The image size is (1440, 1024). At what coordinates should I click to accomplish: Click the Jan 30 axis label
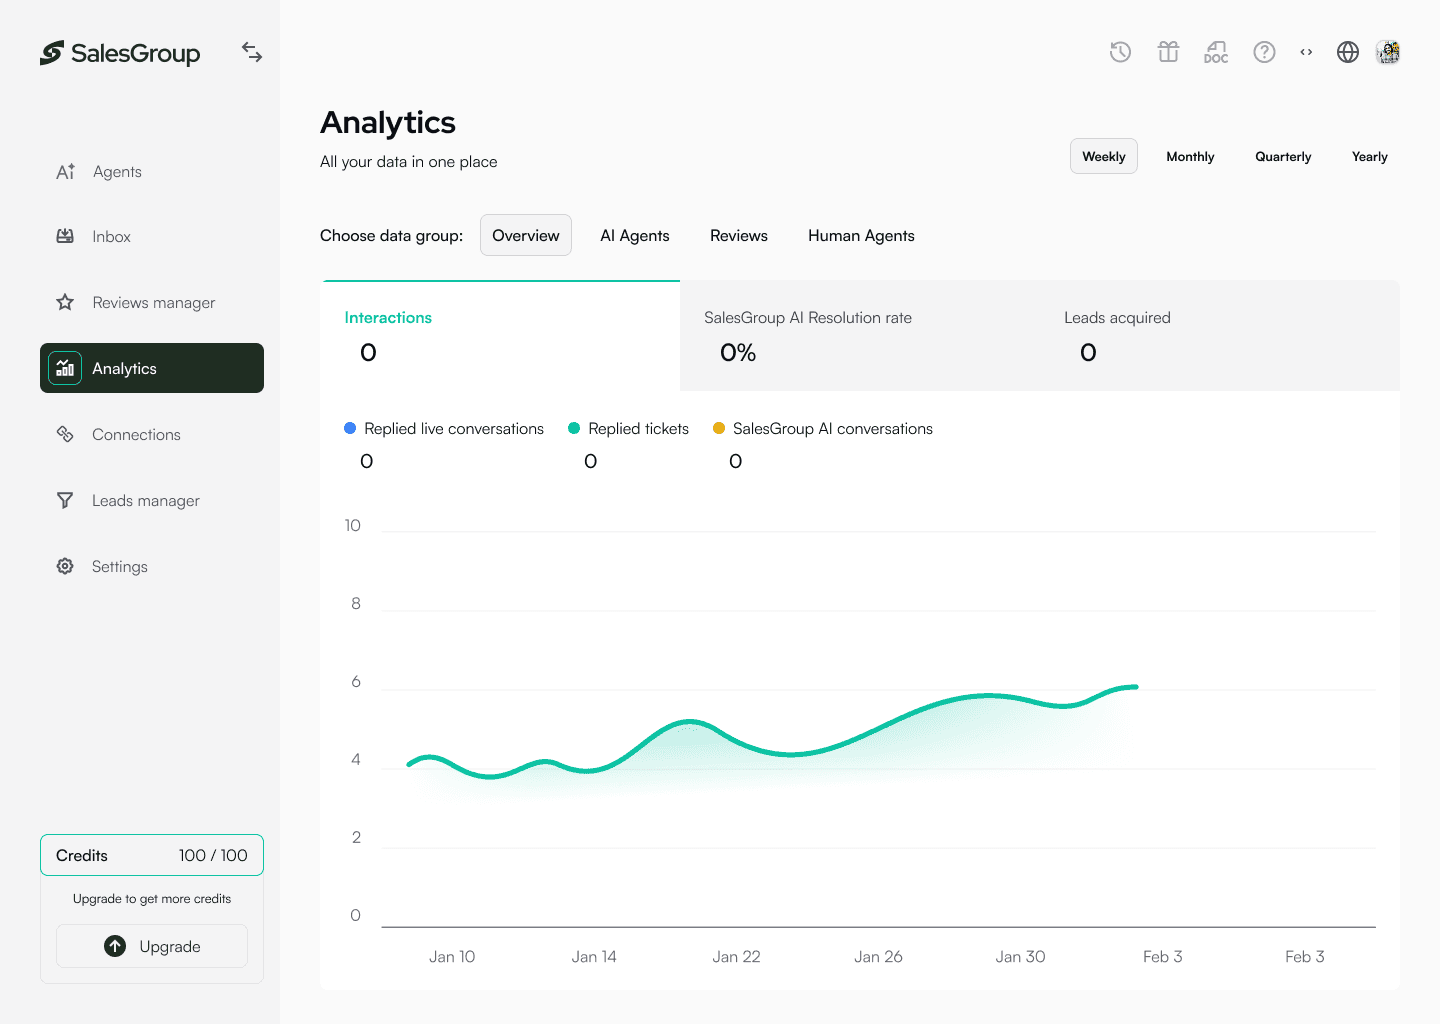[1020, 957]
